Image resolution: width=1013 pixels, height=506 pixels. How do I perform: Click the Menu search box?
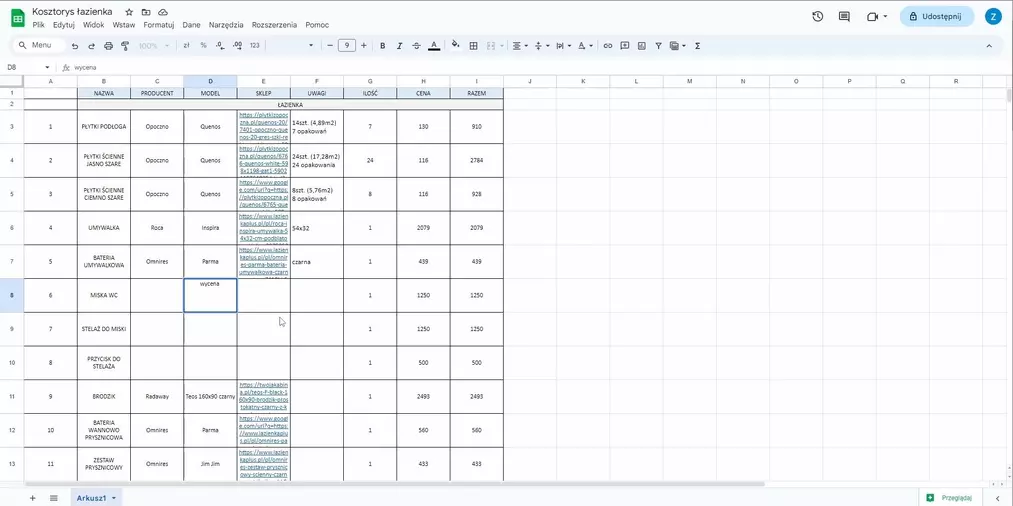pyautogui.click(x=41, y=45)
